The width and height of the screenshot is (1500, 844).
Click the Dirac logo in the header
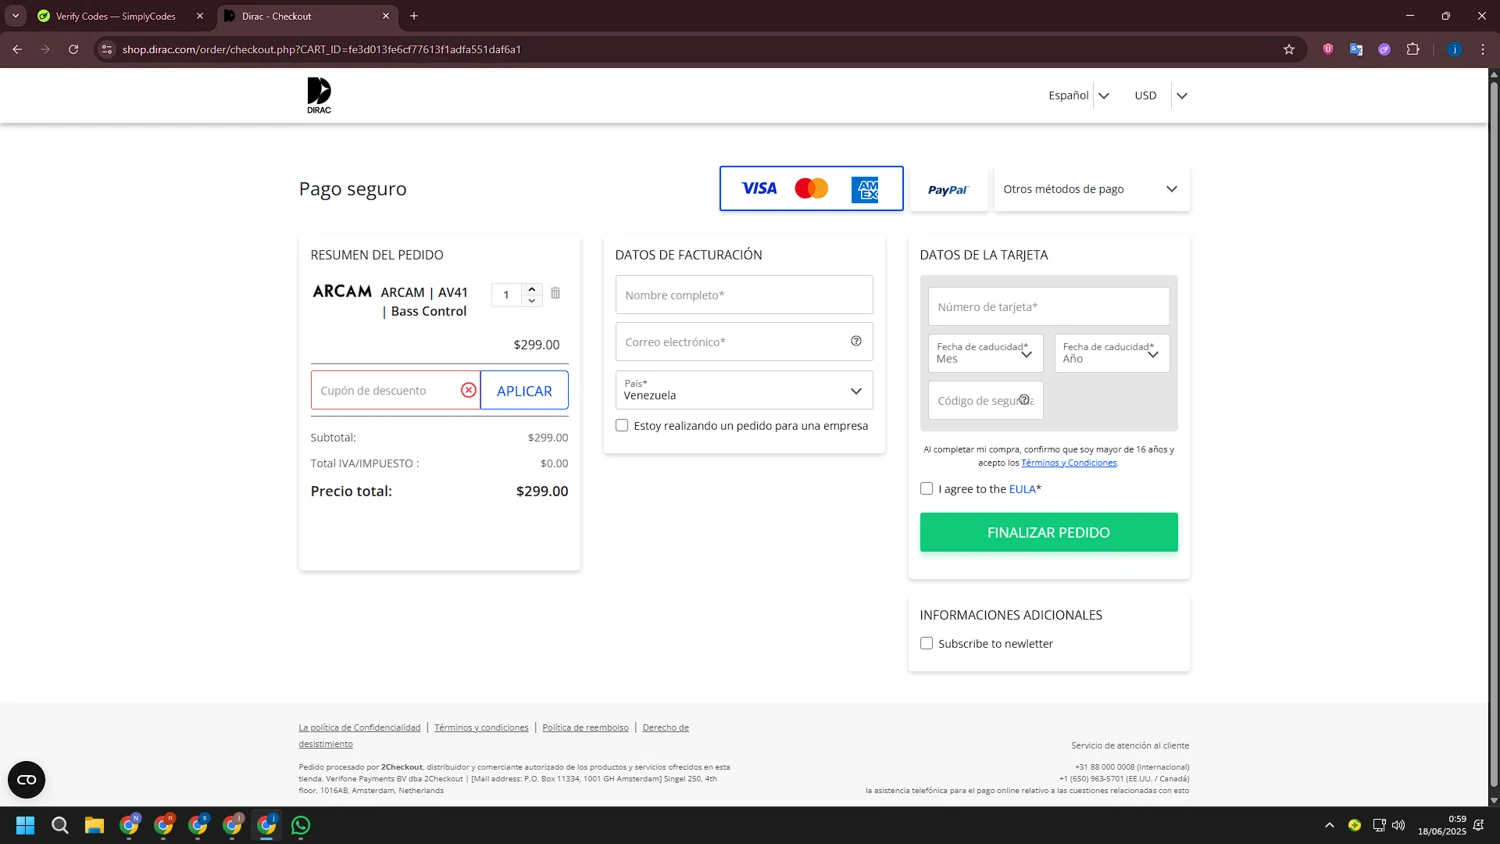[x=319, y=95]
